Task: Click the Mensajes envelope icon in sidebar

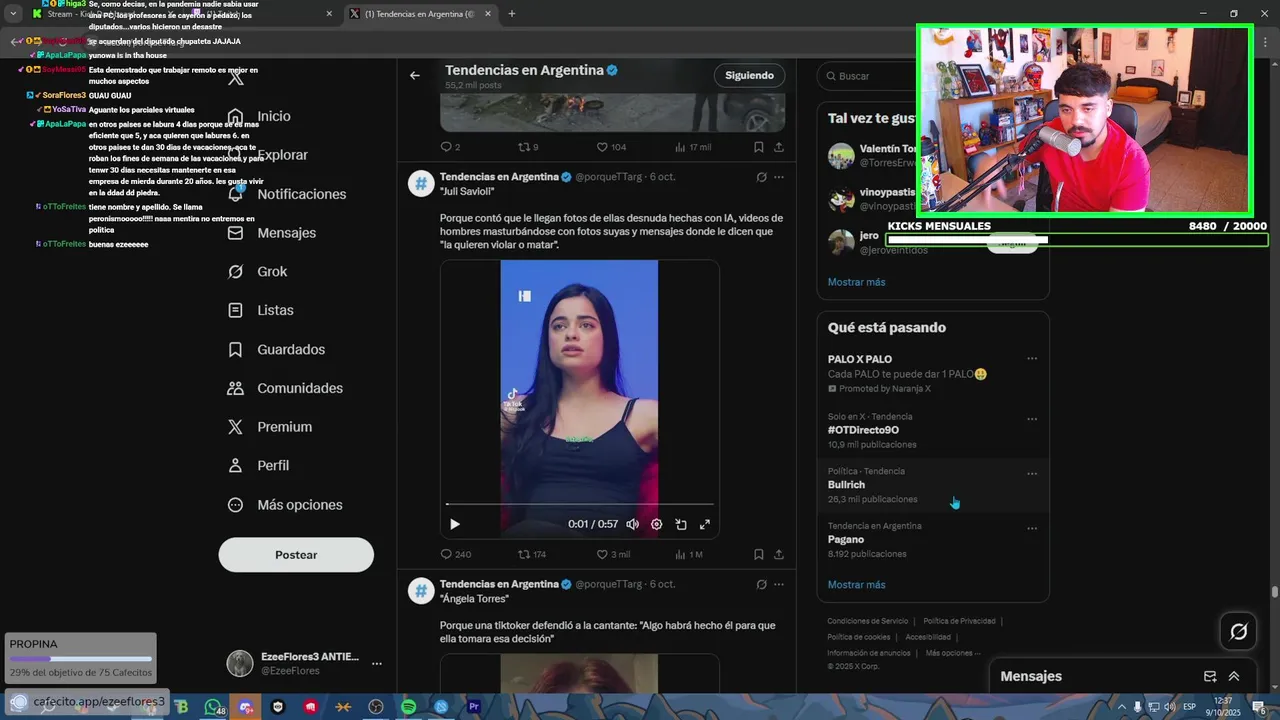Action: 236,233
